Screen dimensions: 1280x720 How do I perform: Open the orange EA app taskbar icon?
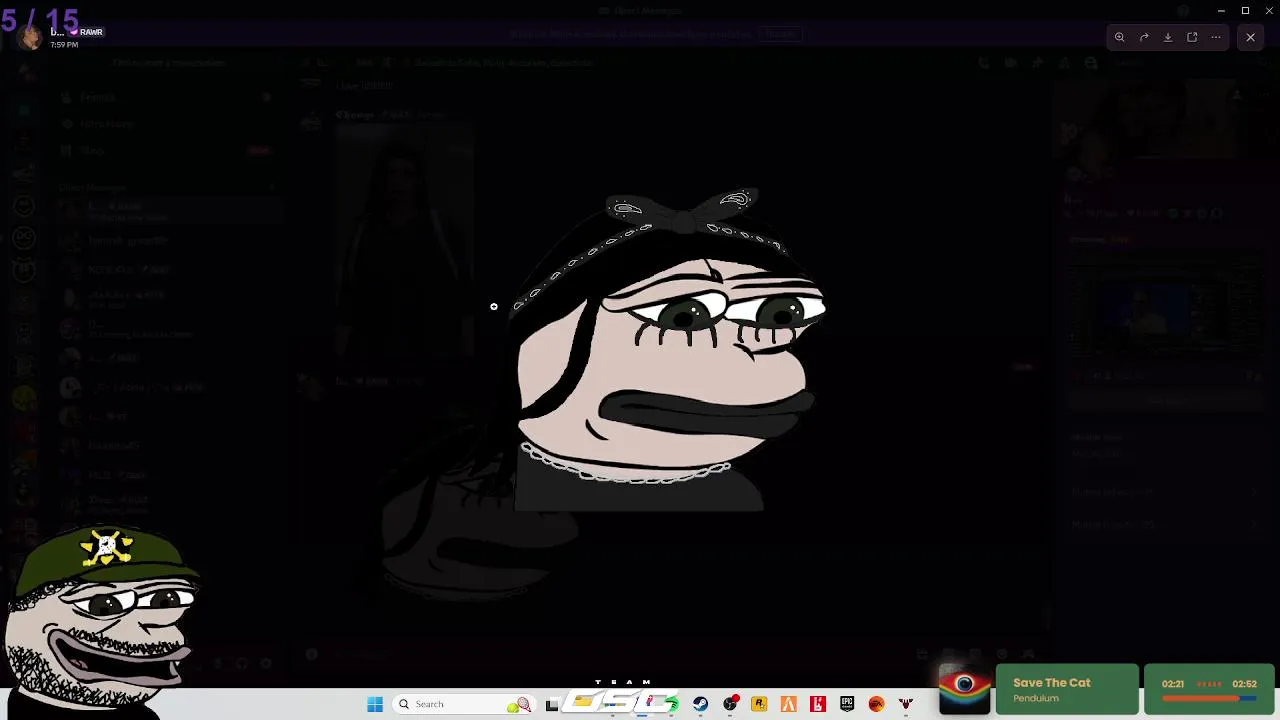coord(876,704)
